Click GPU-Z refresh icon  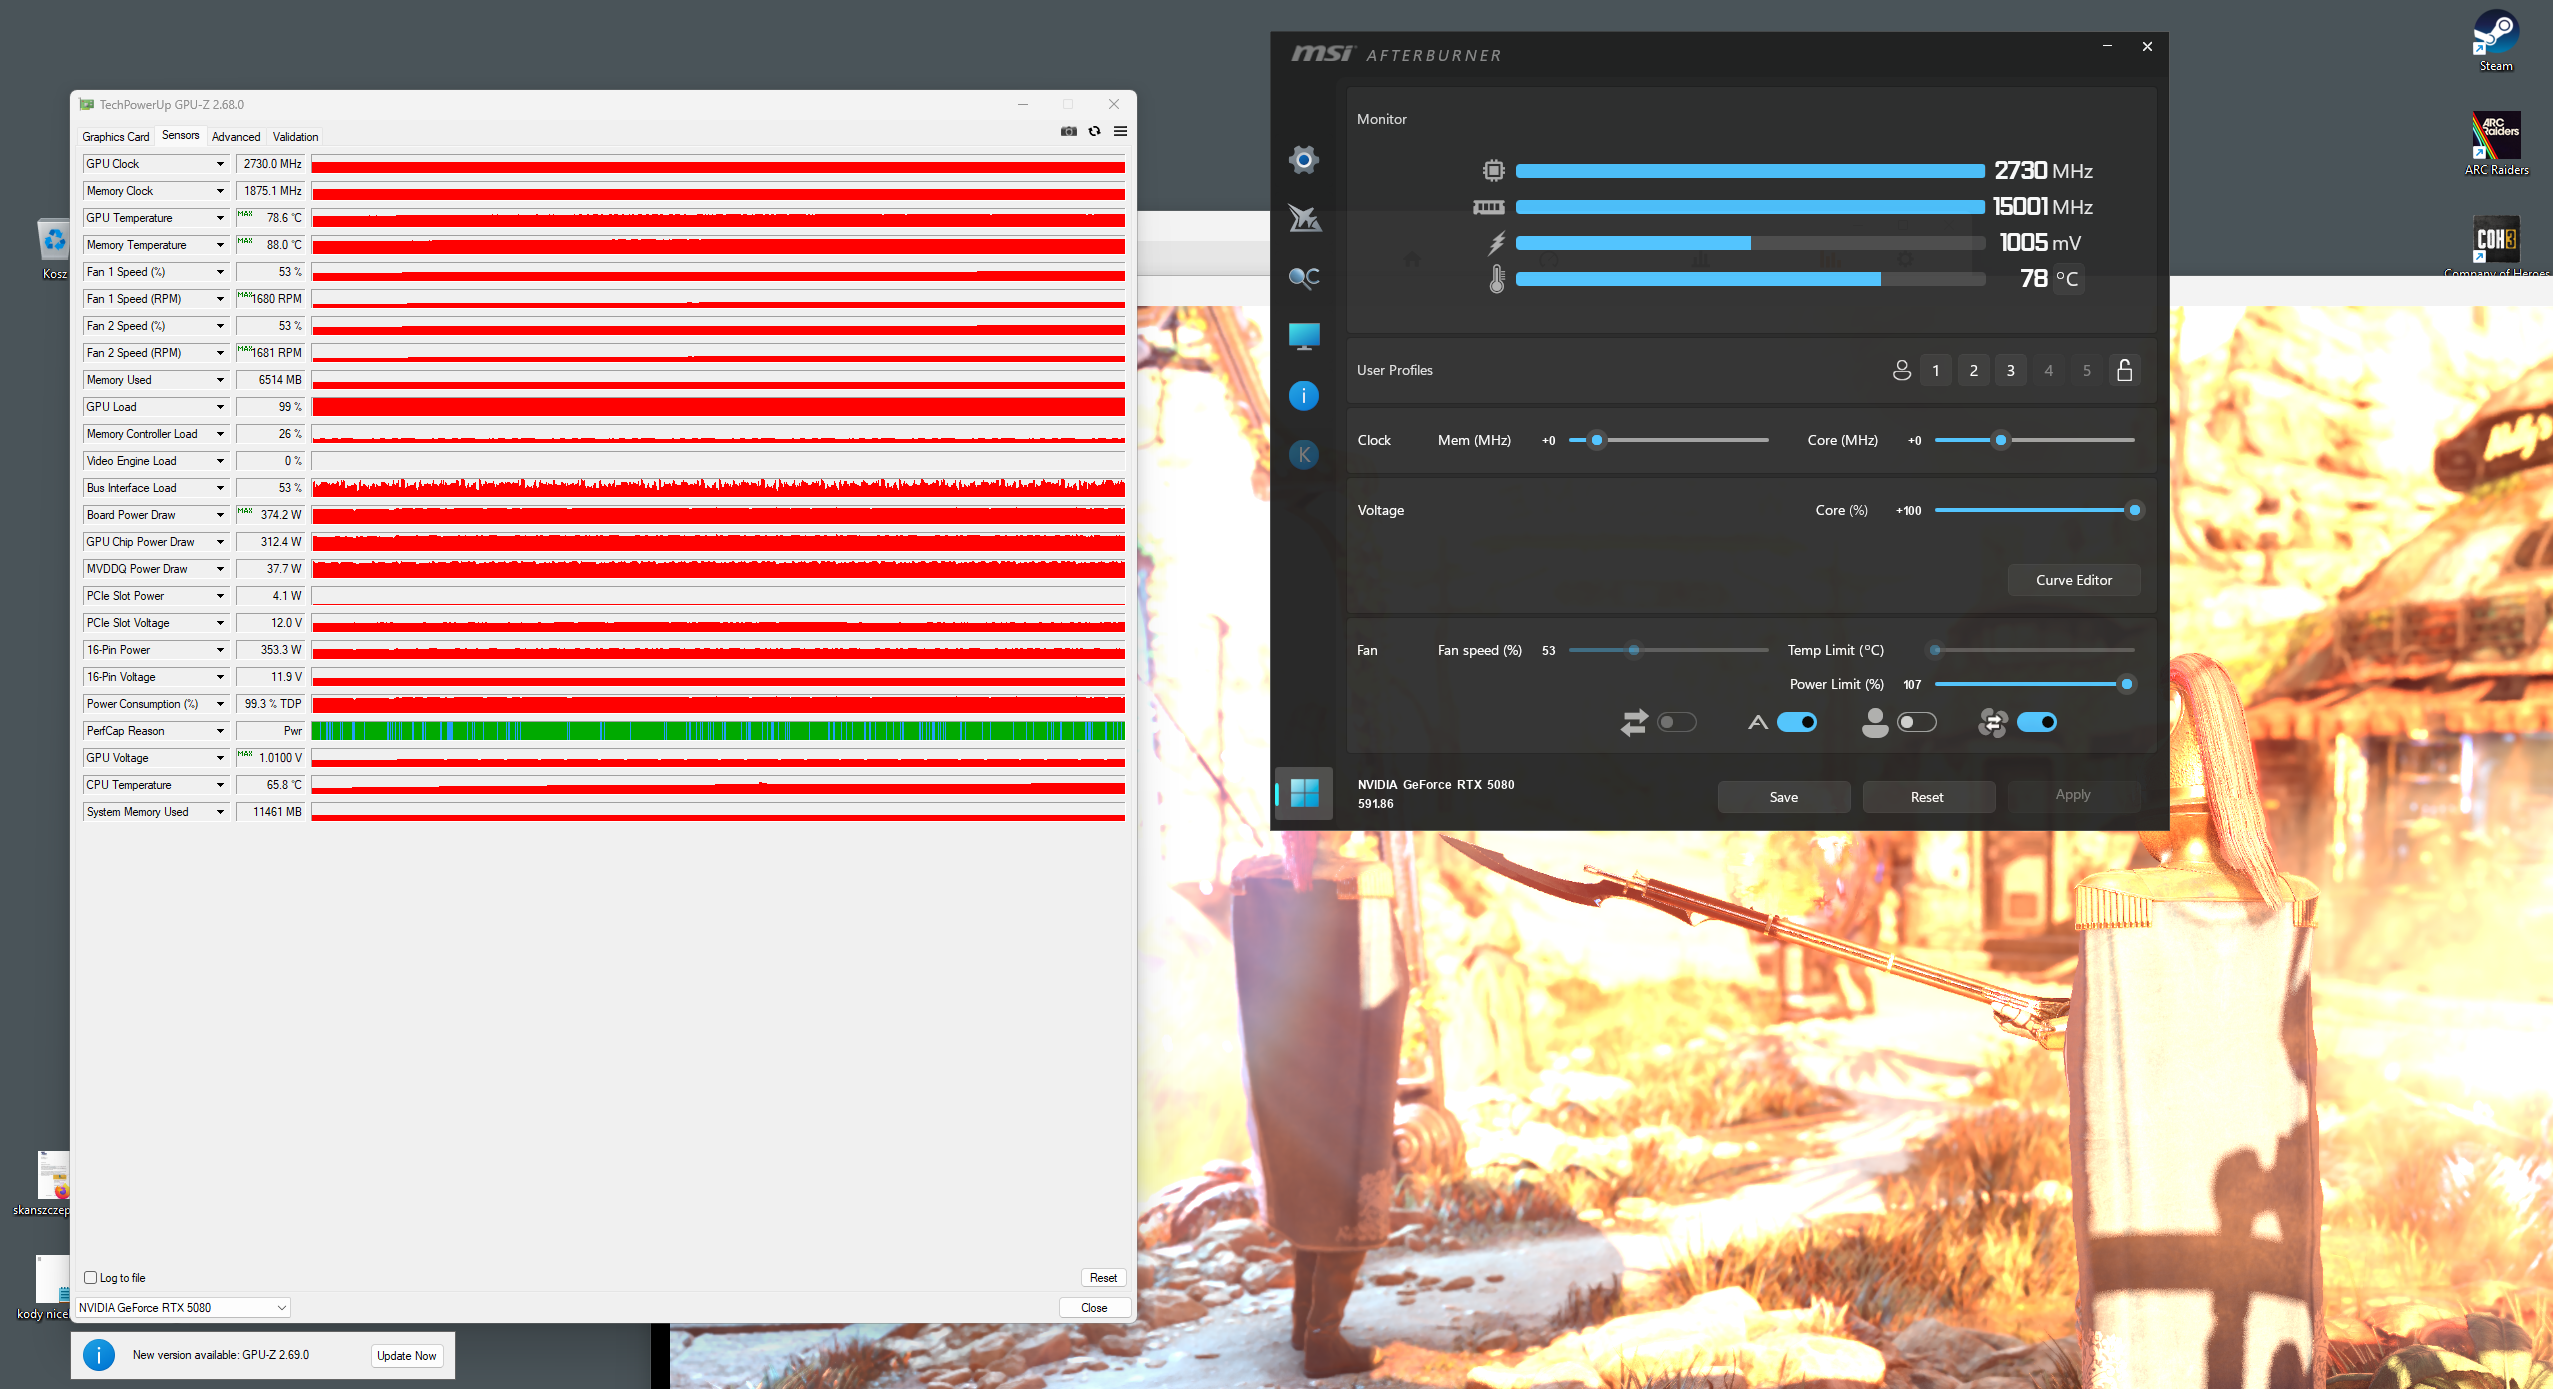tap(1094, 132)
